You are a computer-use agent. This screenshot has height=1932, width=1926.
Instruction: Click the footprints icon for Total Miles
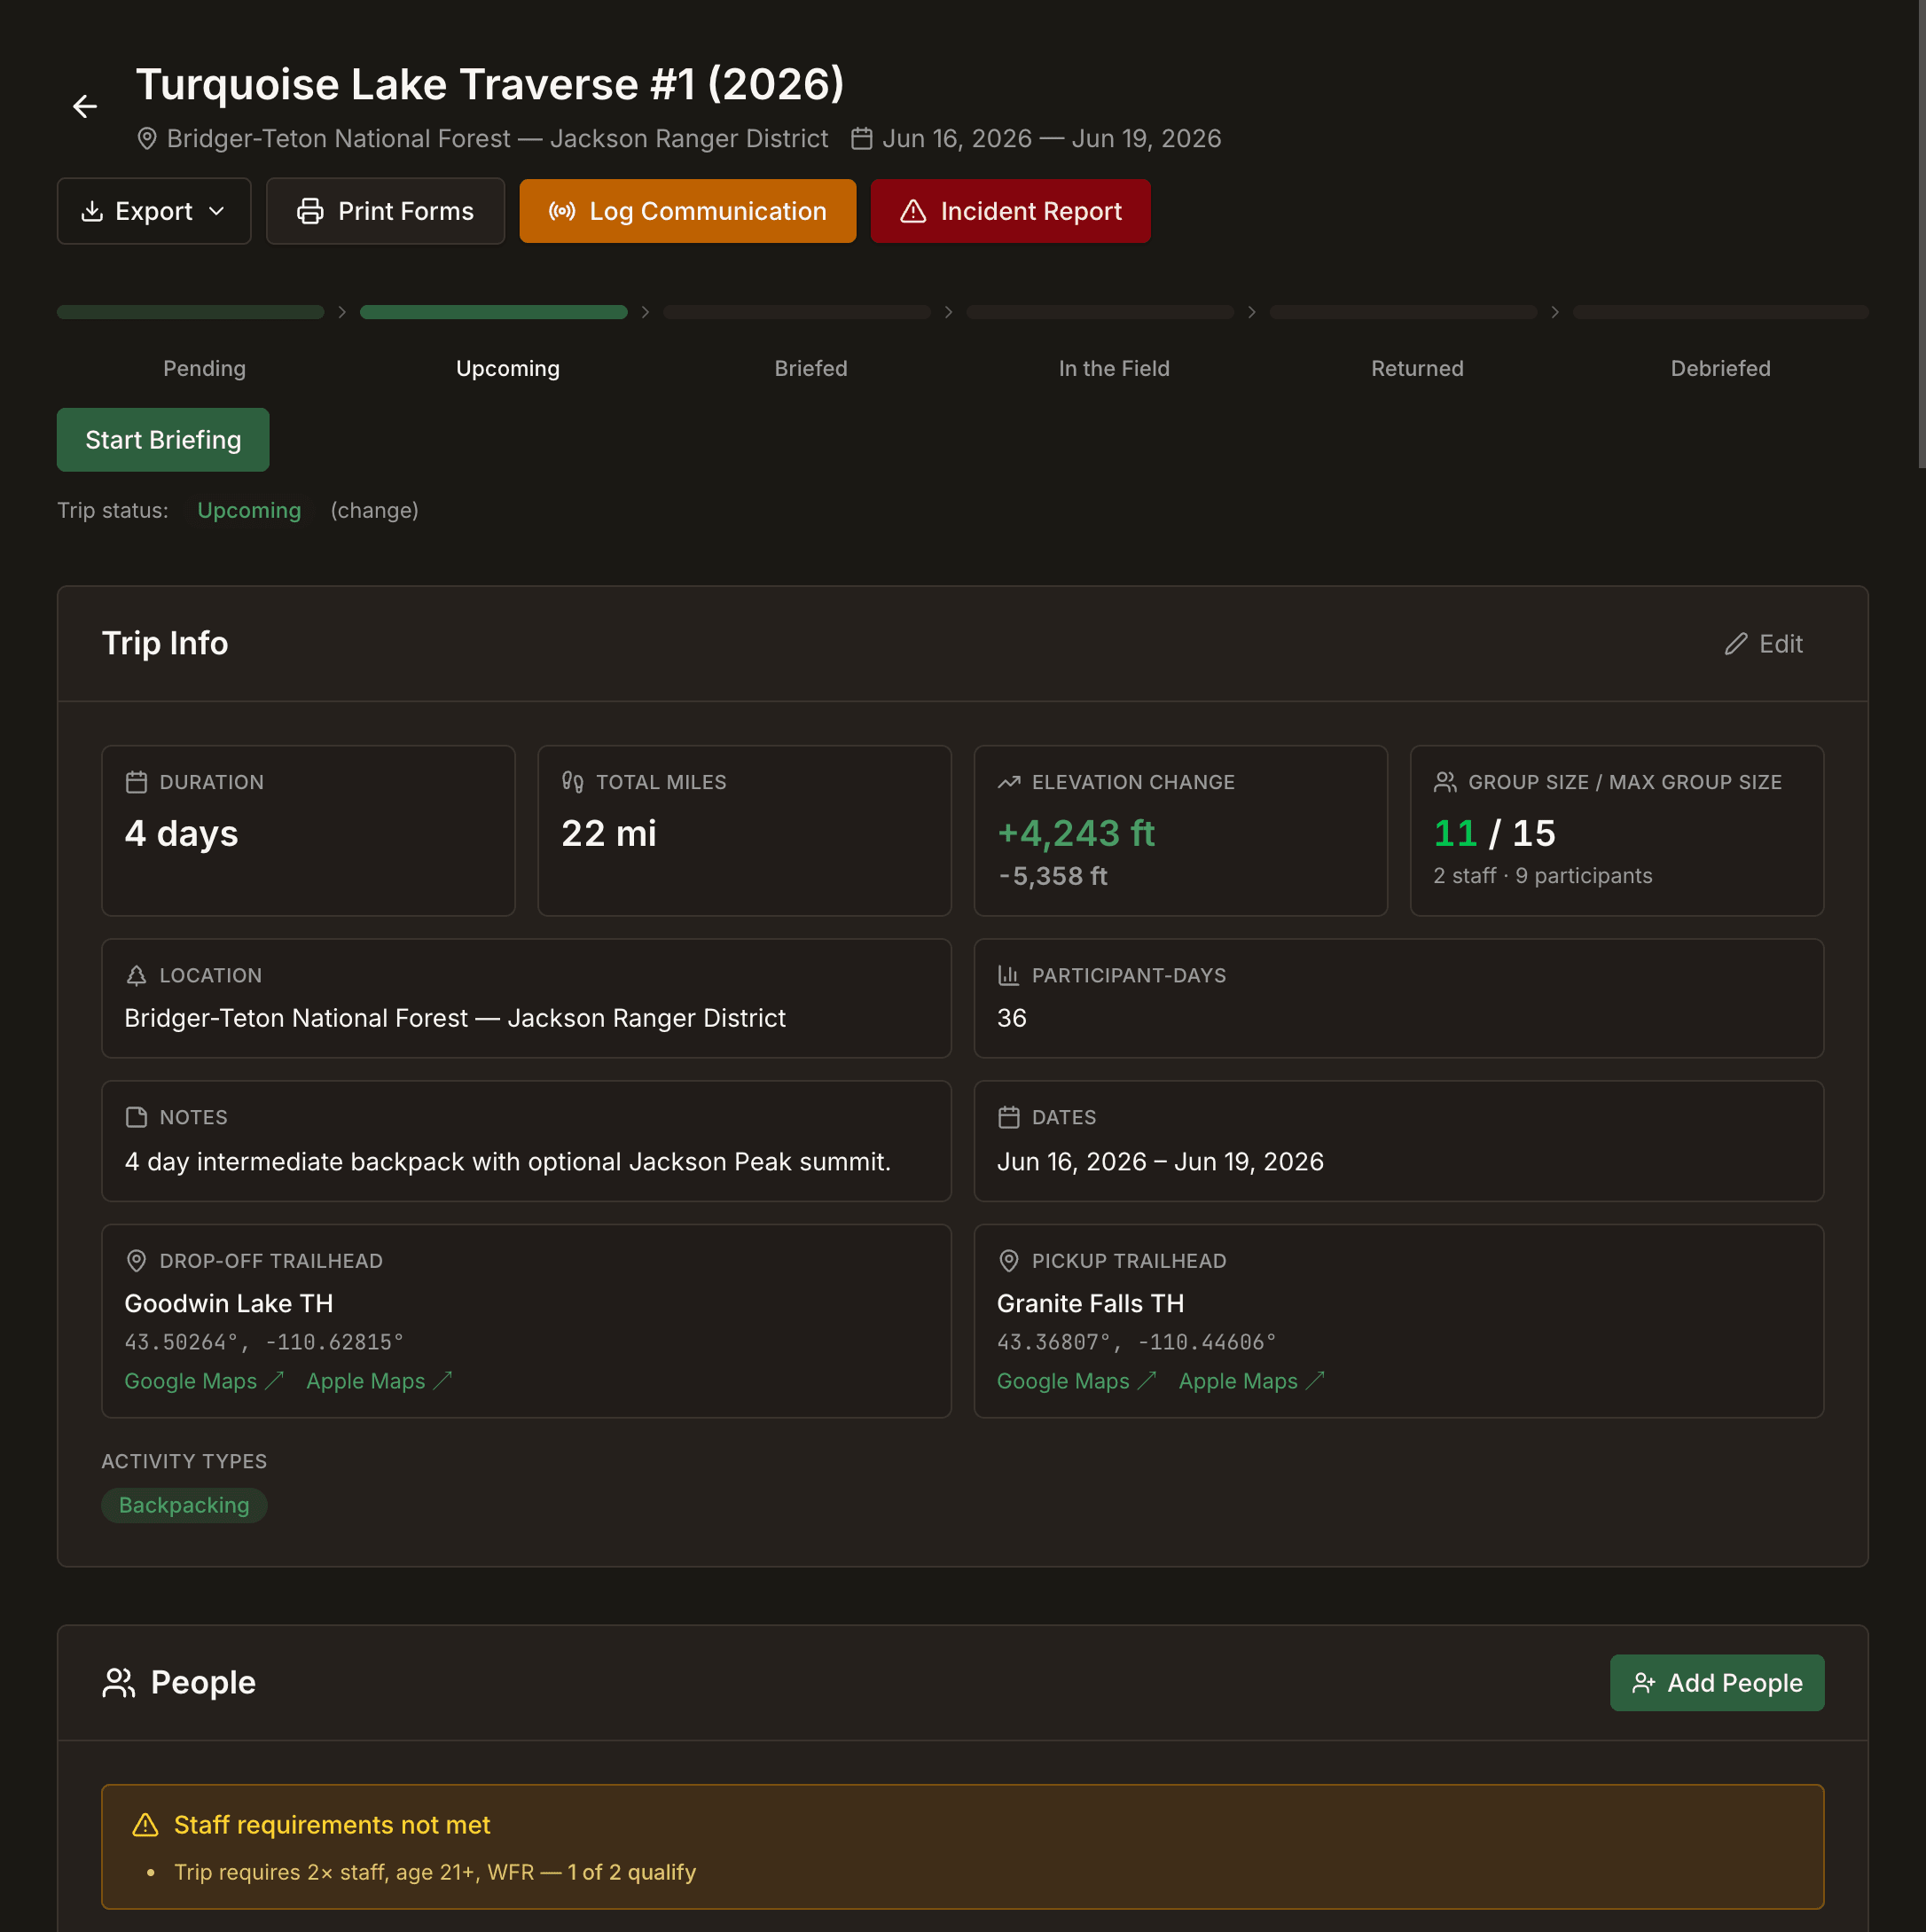[x=572, y=782]
